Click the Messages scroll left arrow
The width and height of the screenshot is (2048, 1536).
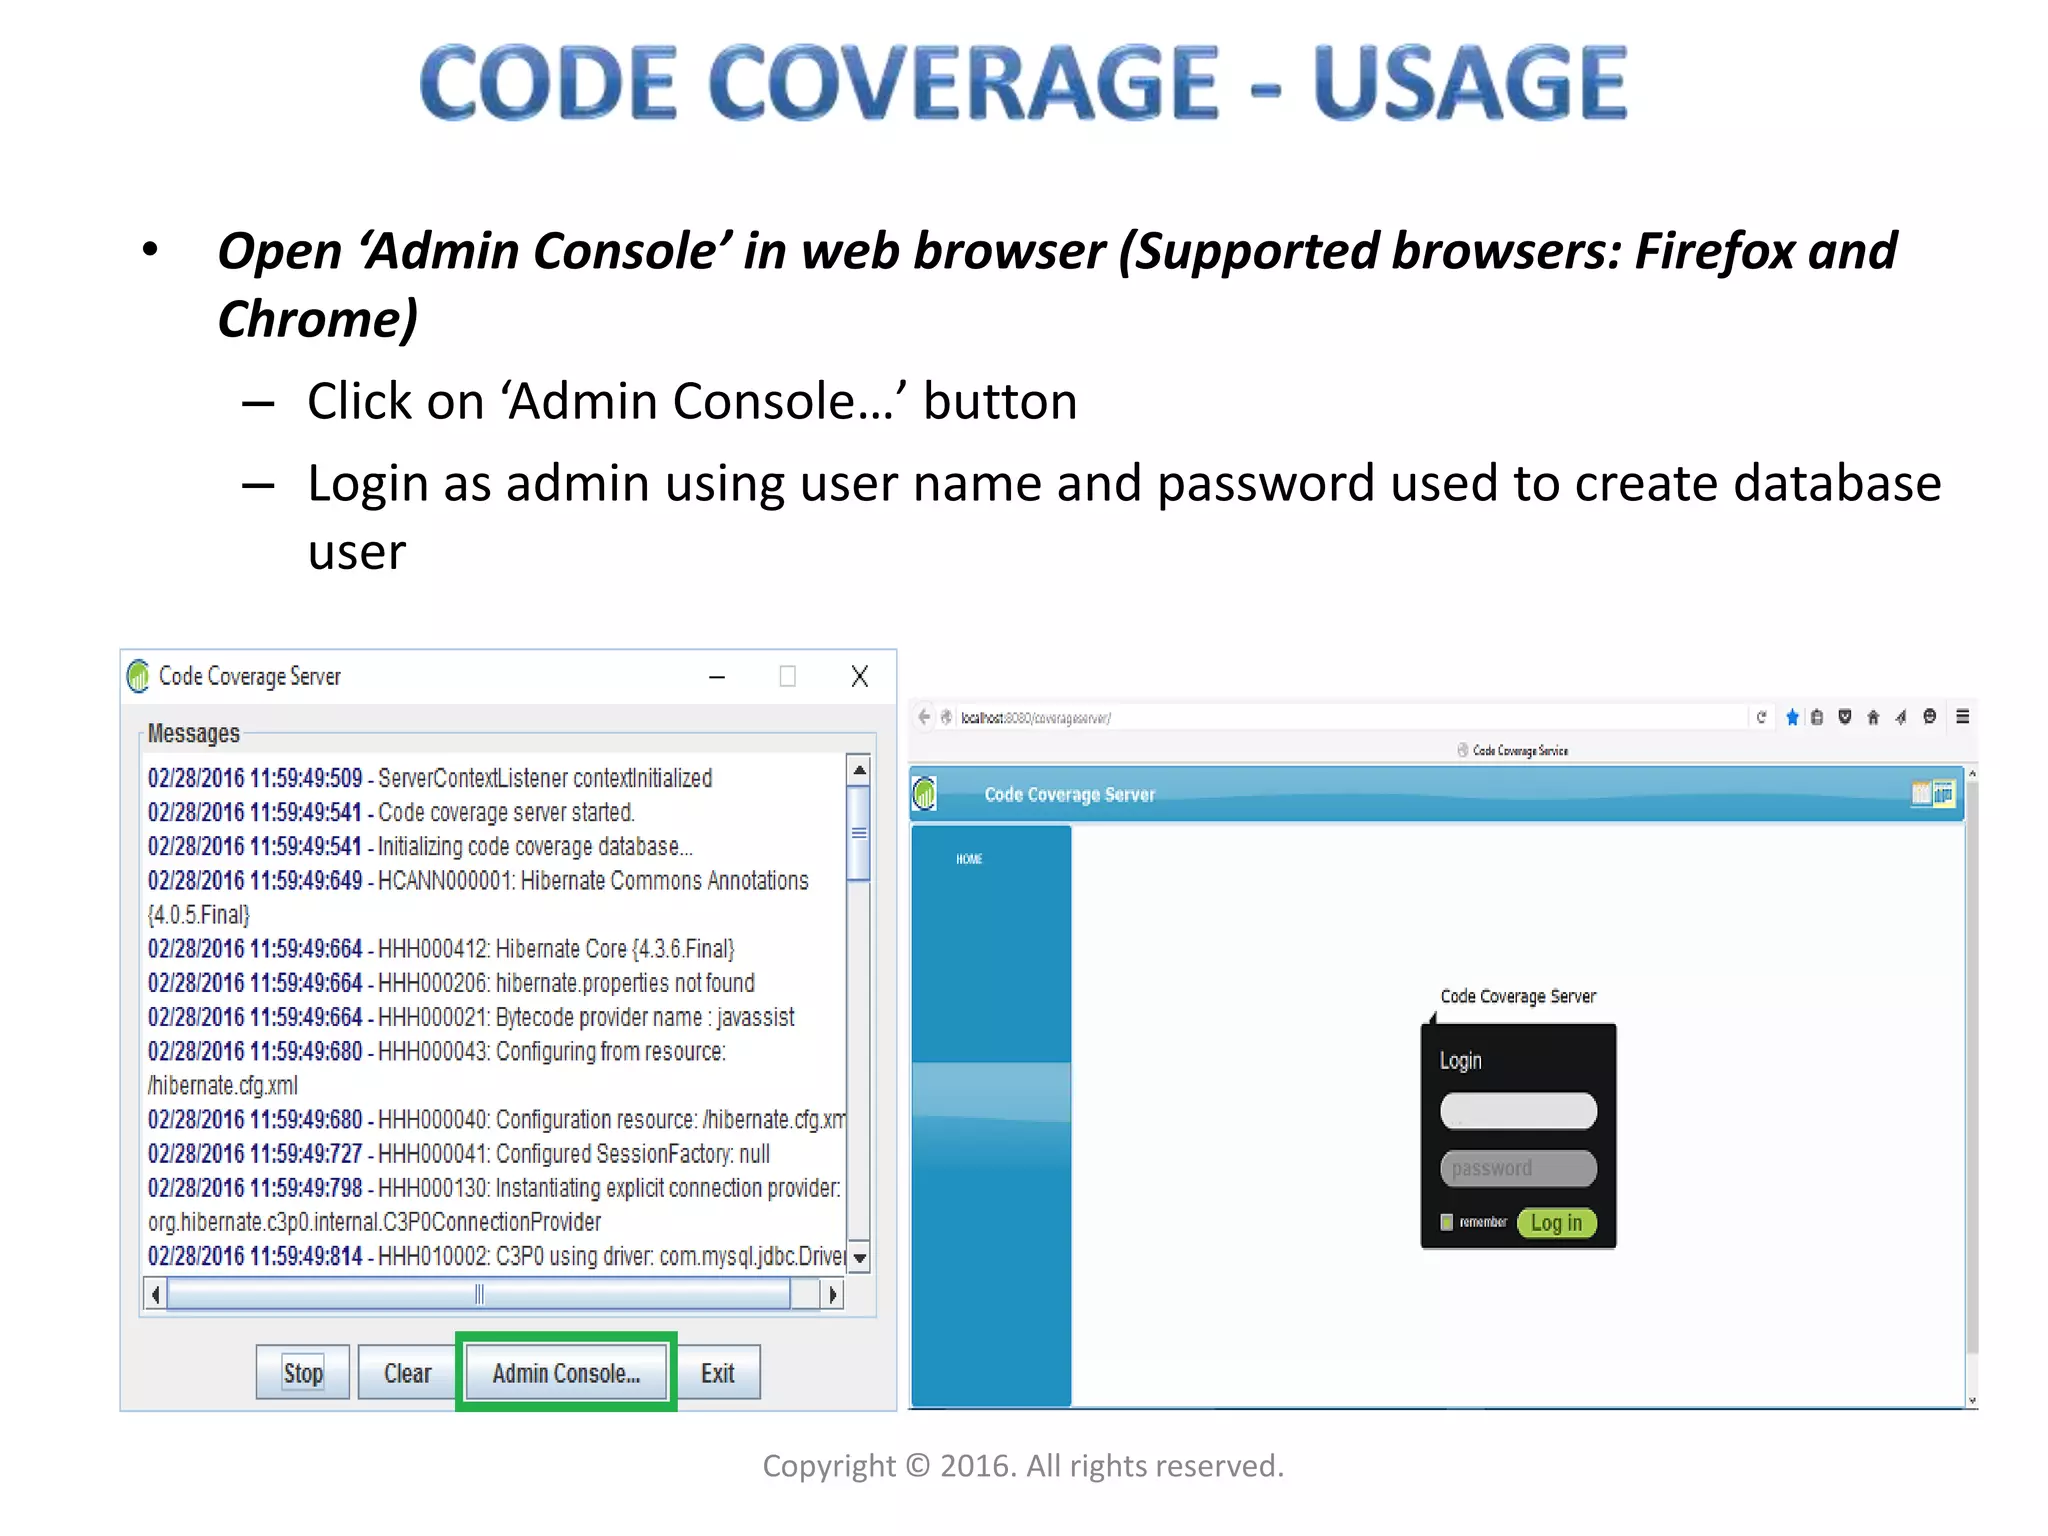[155, 1295]
